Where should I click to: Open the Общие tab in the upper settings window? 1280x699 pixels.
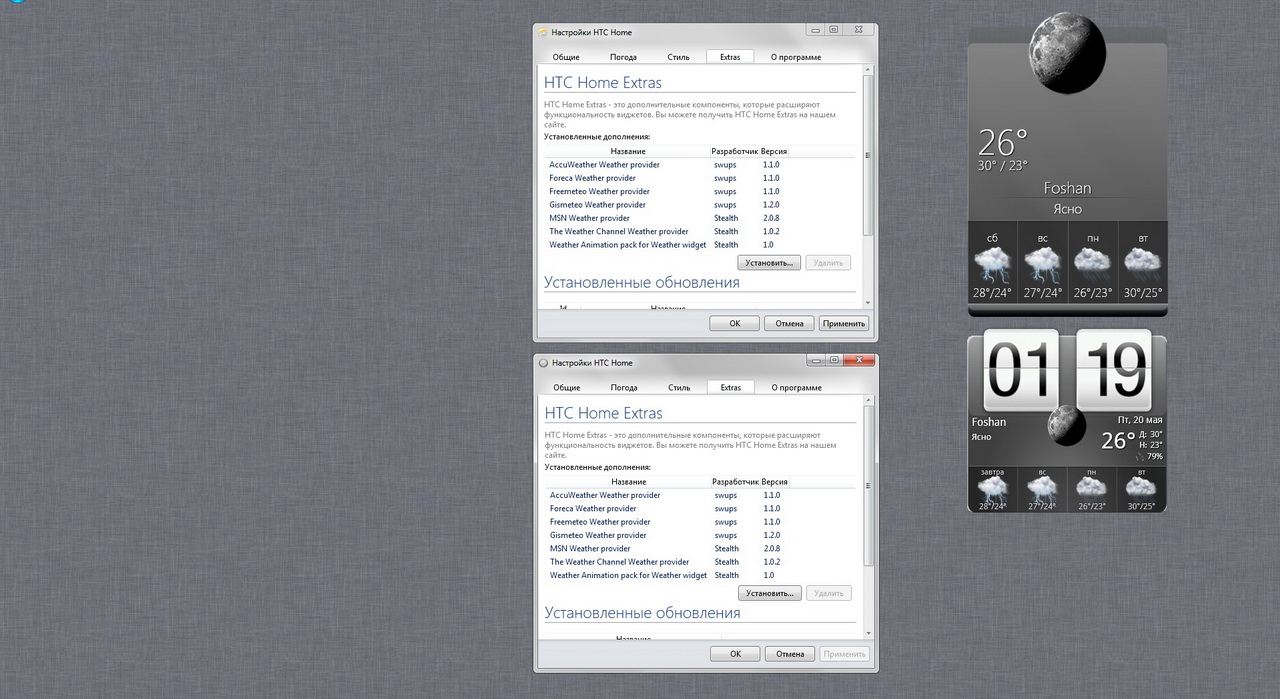pos(566,57)
